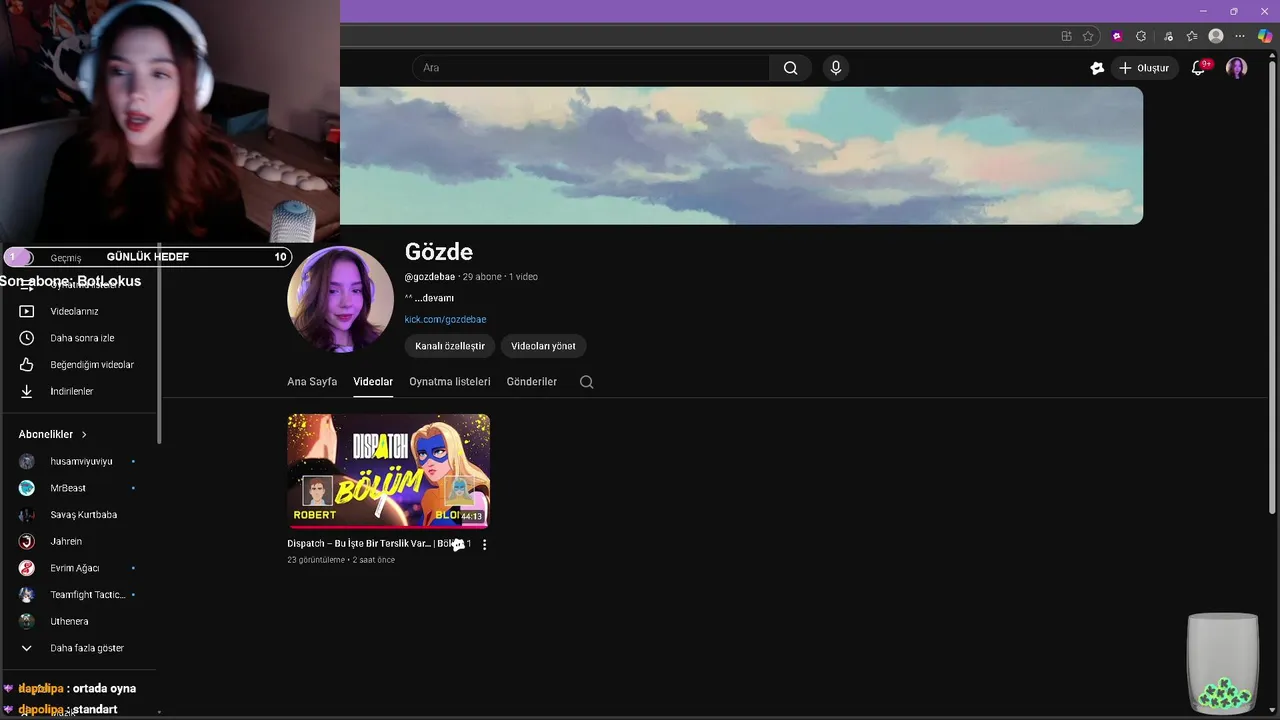Click the browser profile avatar icon
Viewport: 1280px width, 720px height.
click(1216, 36)
